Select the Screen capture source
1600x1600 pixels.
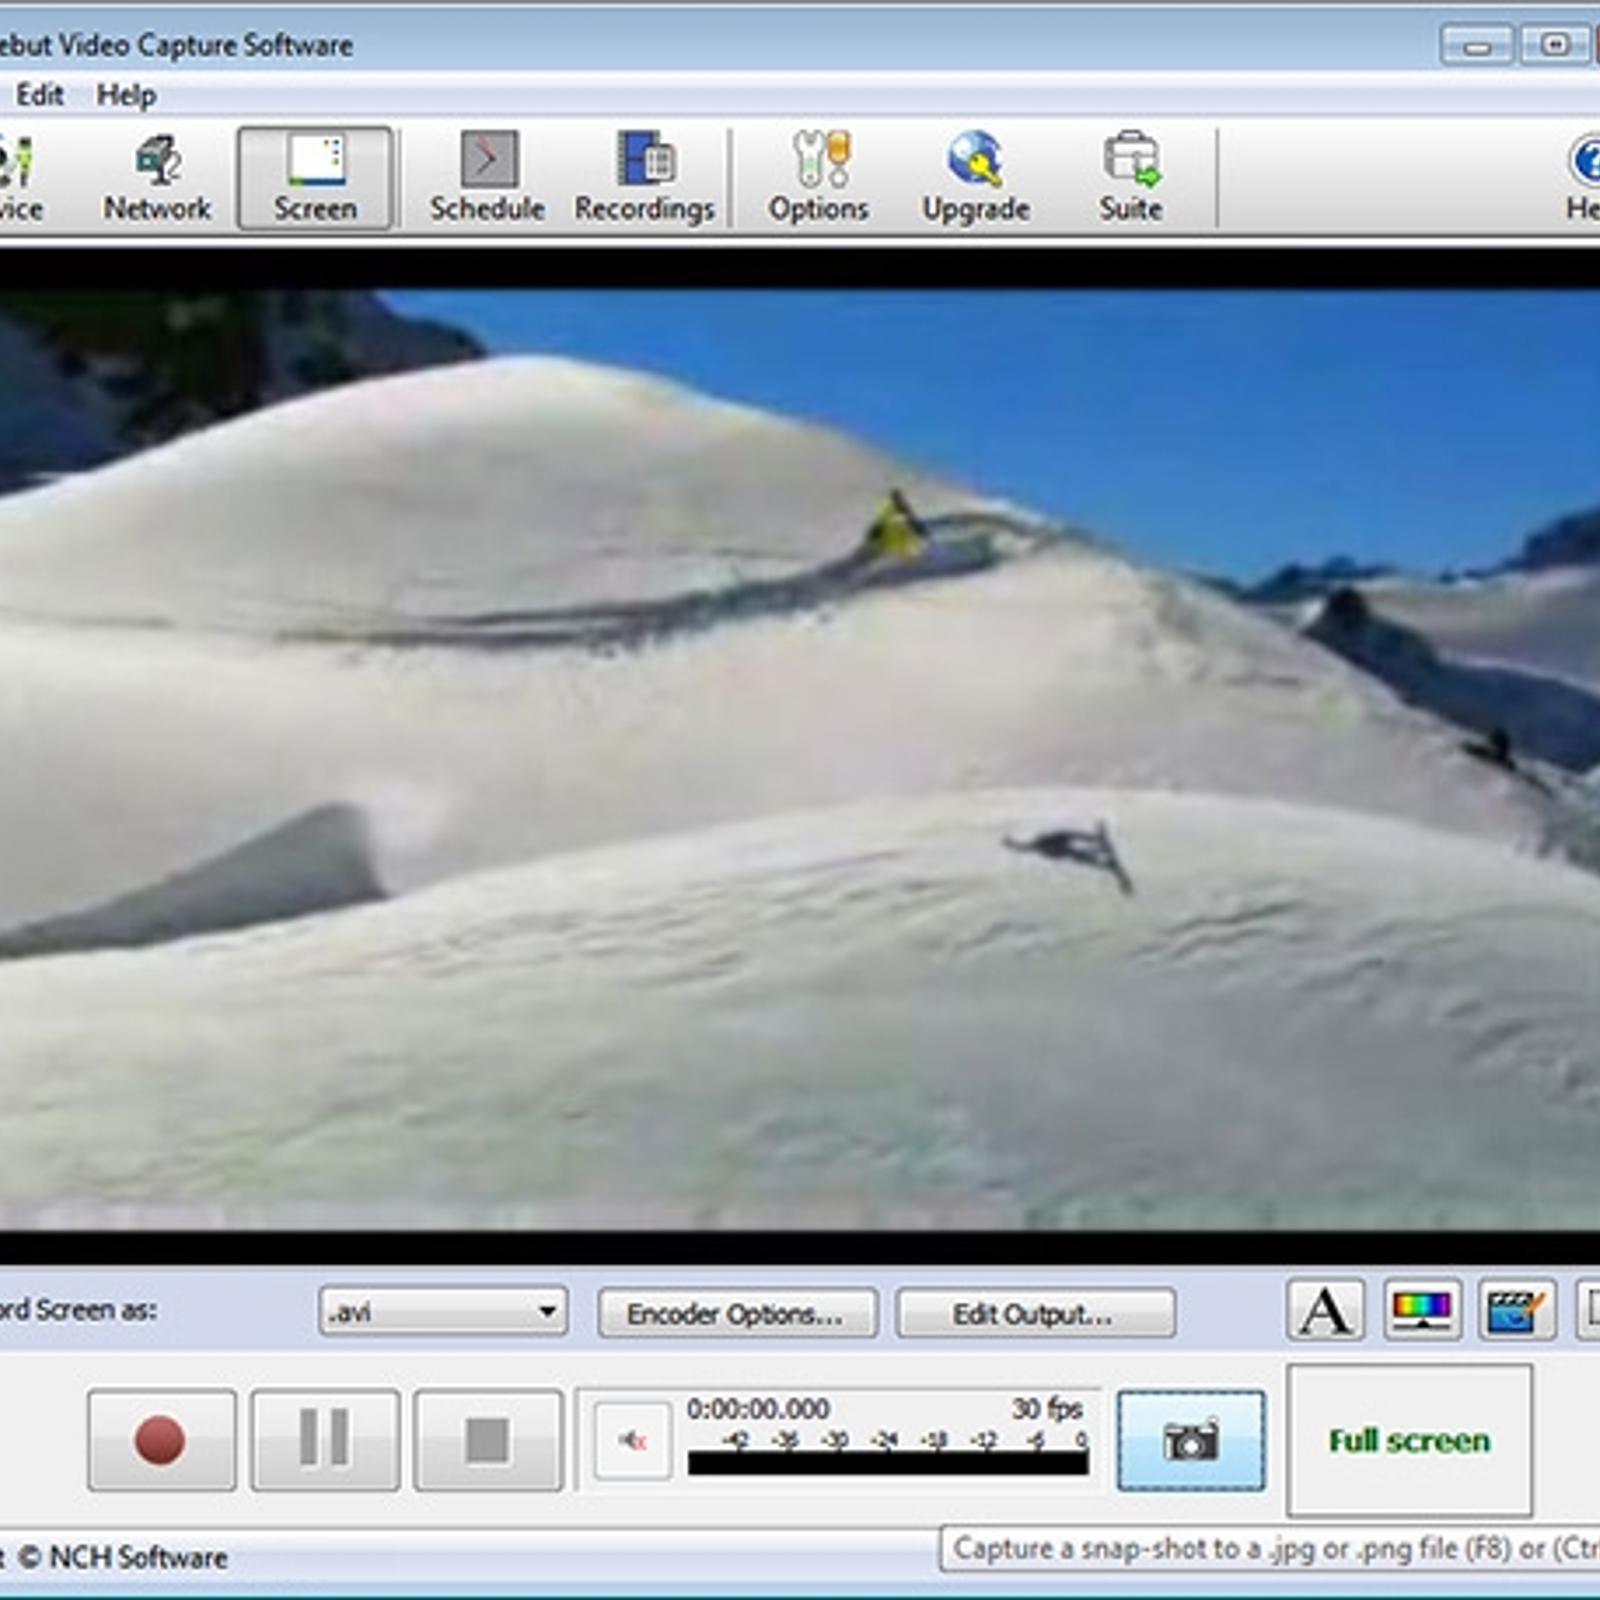[315, 178]
